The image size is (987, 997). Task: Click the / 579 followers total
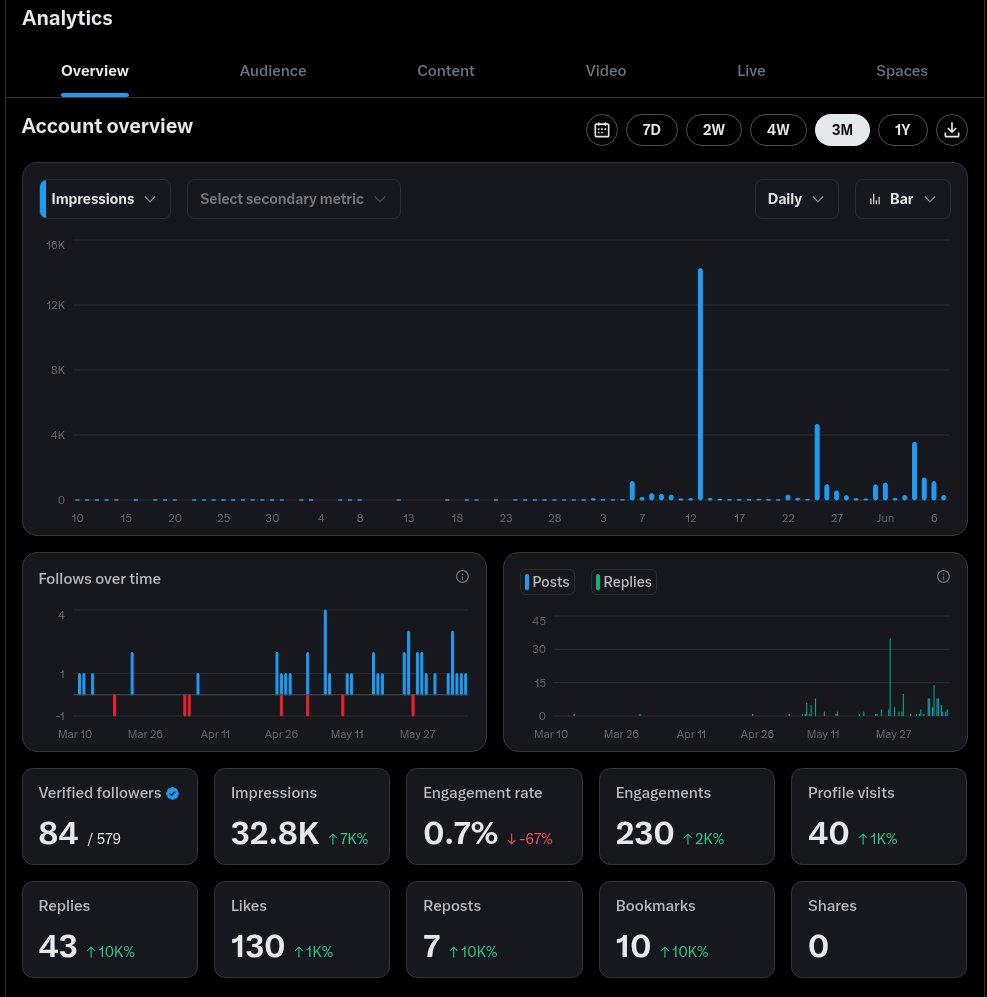click(104, 839)
